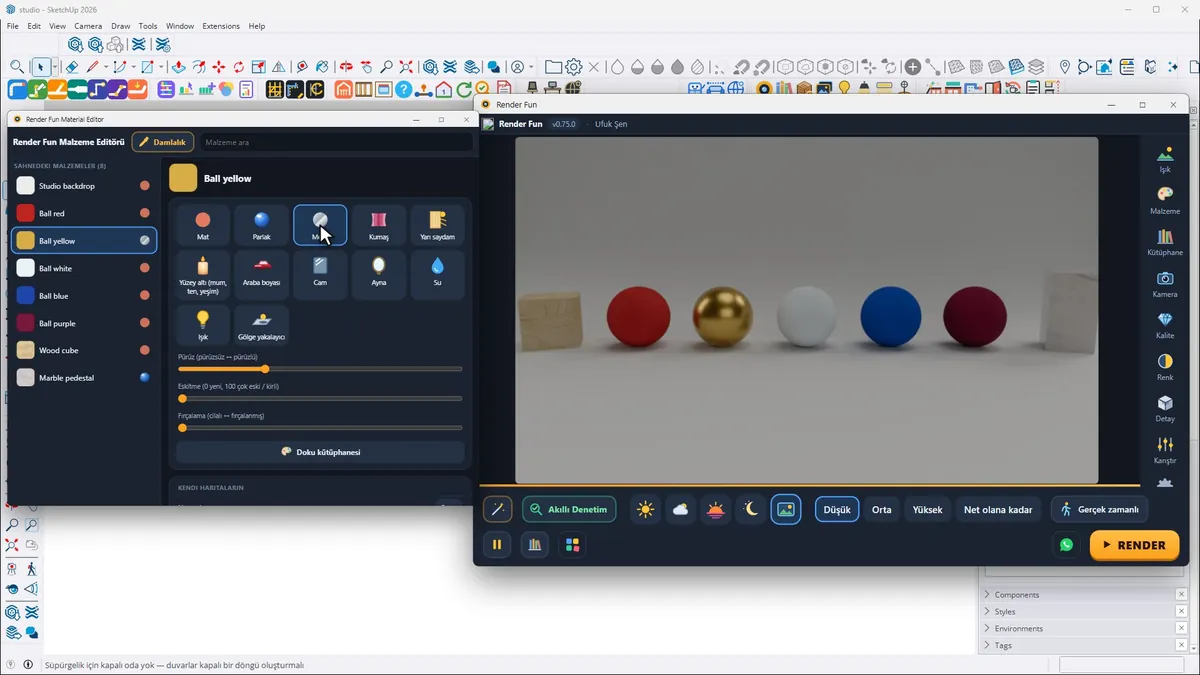Pick the Yarı saydam translucent preset
This screenshot has height=675, width=1200.
(437, 225)
